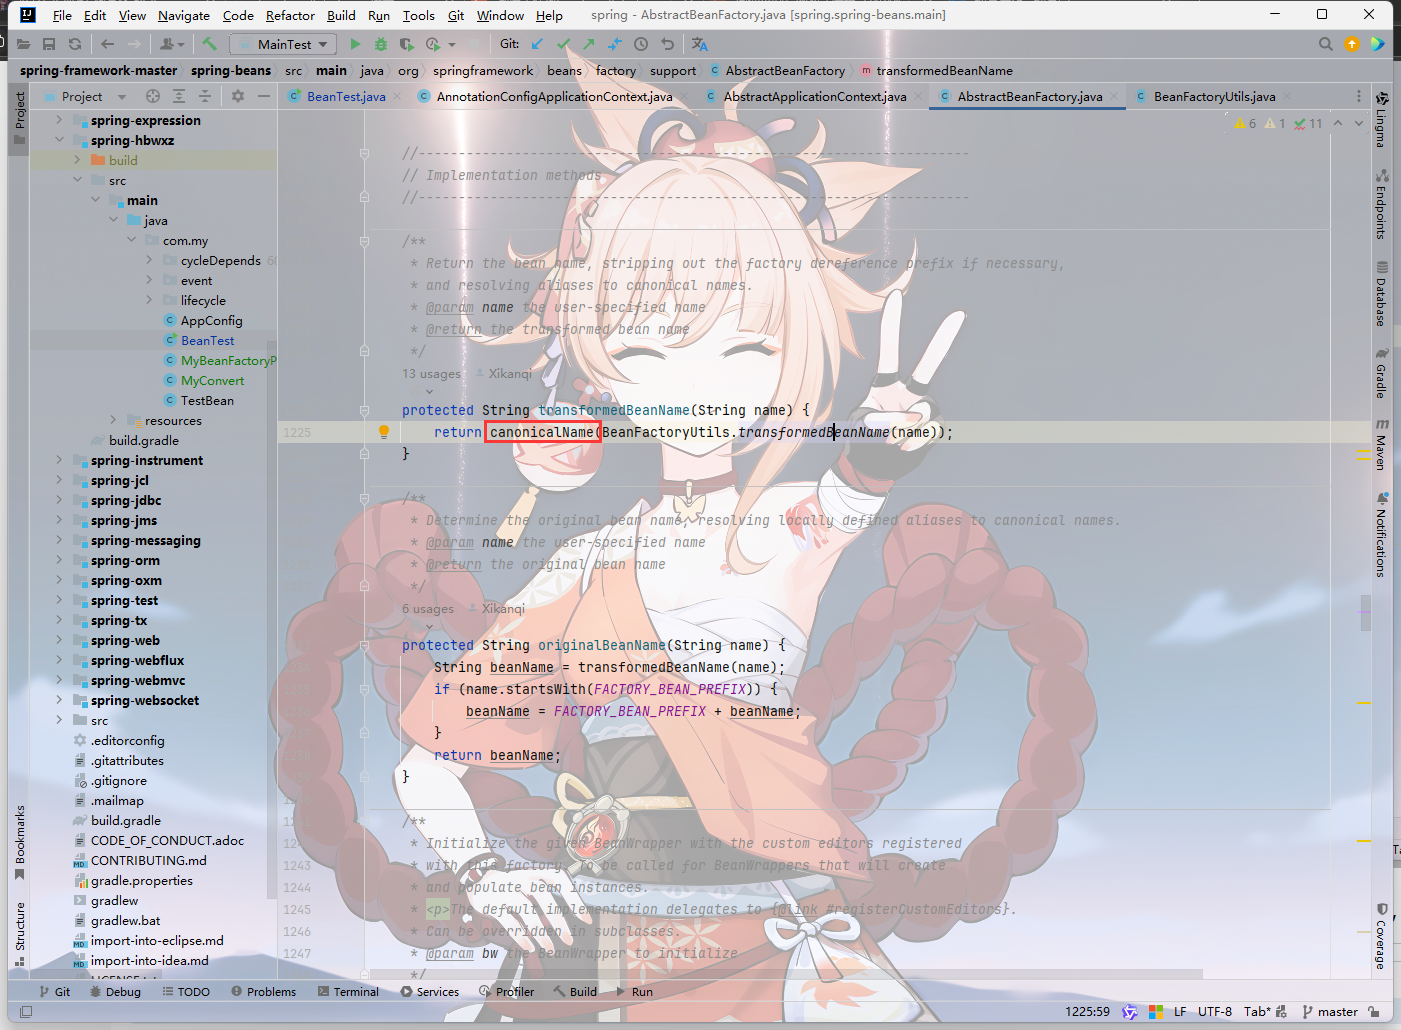Hide the Project panel with minus icon
1401x1030 pixels.
coord(264,96)
